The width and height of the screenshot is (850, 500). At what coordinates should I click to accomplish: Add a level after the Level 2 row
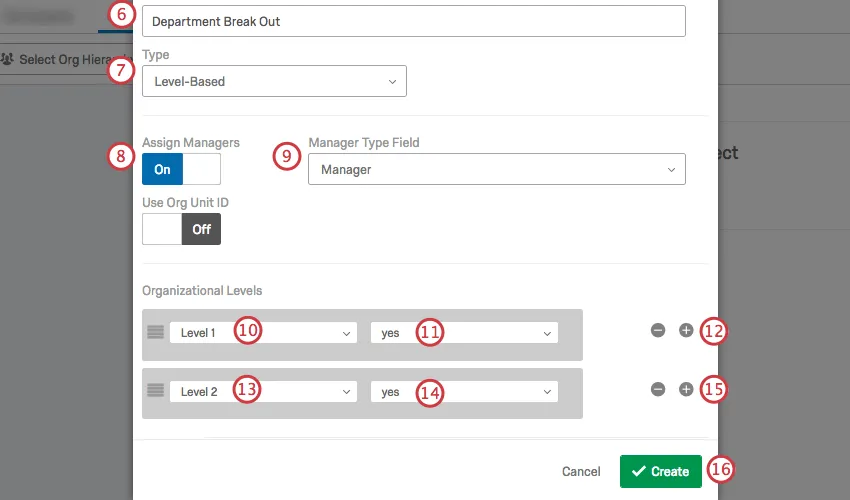[686, 389]
